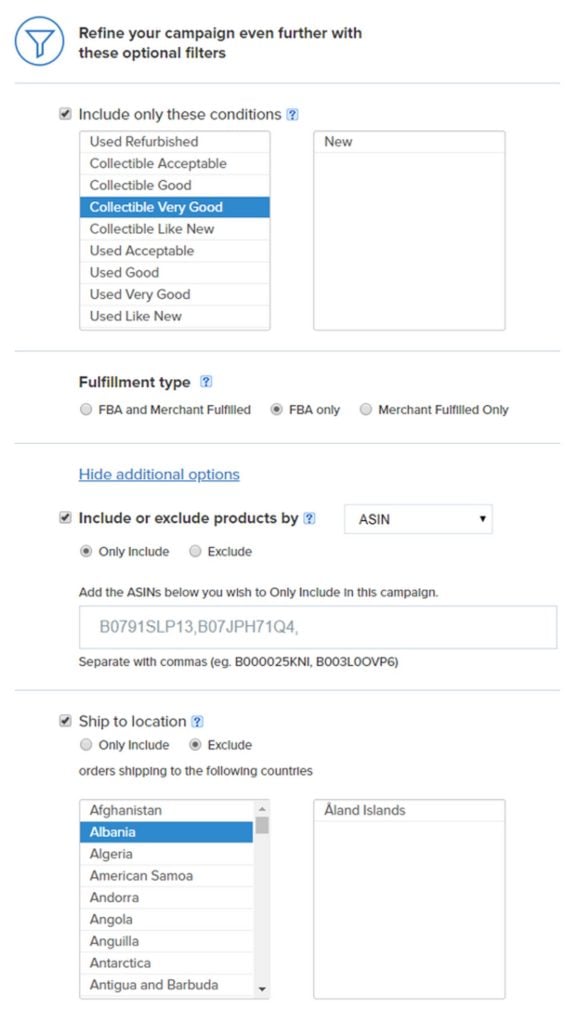Click the country list scroll-down arrow
The width and height of the screenshot is (578, 1024).
tap(262, 989)
